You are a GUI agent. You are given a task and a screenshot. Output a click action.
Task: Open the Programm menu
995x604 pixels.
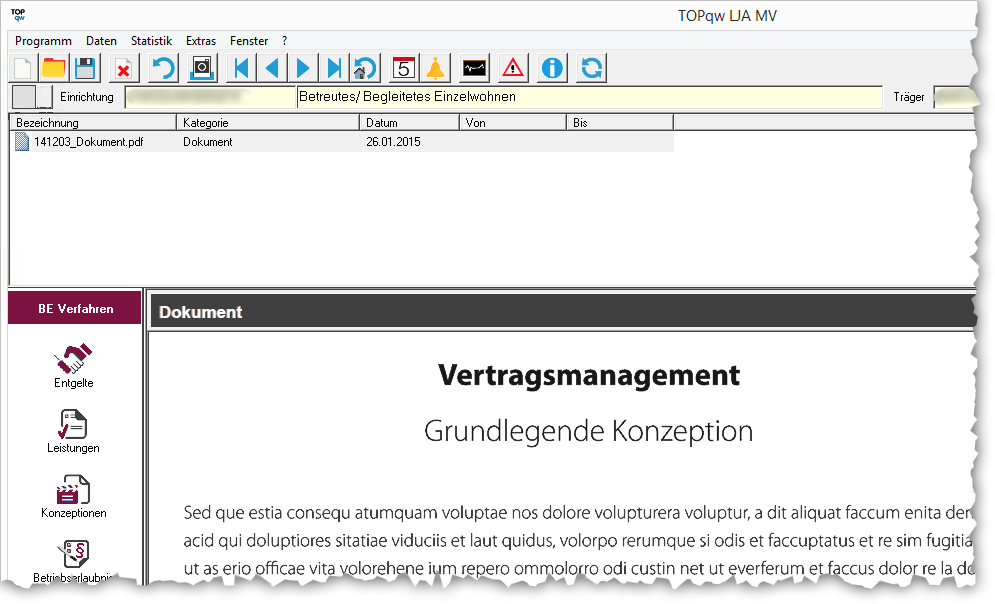click(43, 41)
